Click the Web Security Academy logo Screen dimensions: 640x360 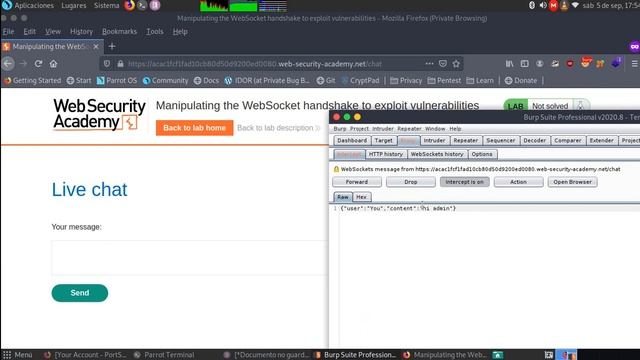99,114
